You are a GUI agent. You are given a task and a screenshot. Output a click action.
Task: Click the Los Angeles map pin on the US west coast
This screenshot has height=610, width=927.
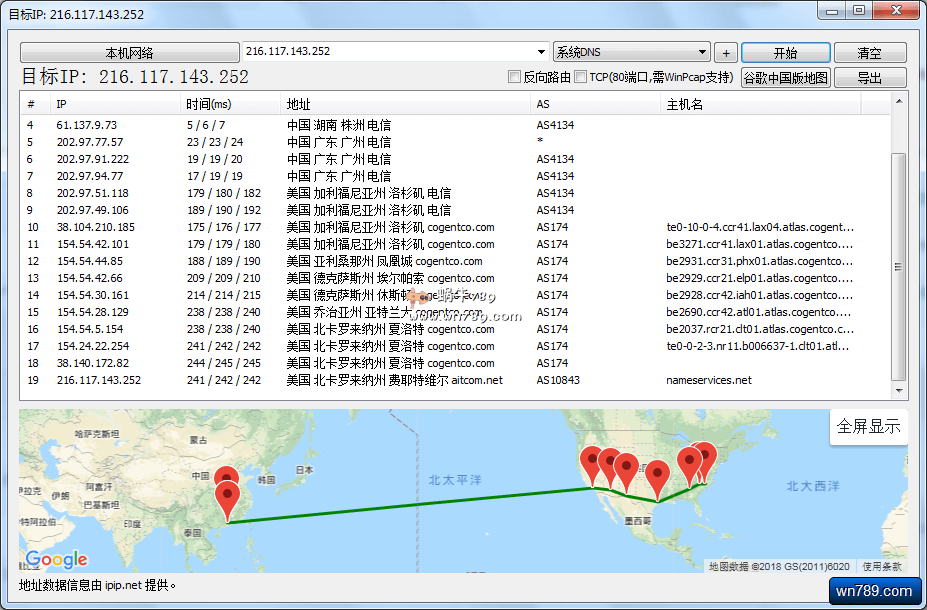[x=591, y=464]
